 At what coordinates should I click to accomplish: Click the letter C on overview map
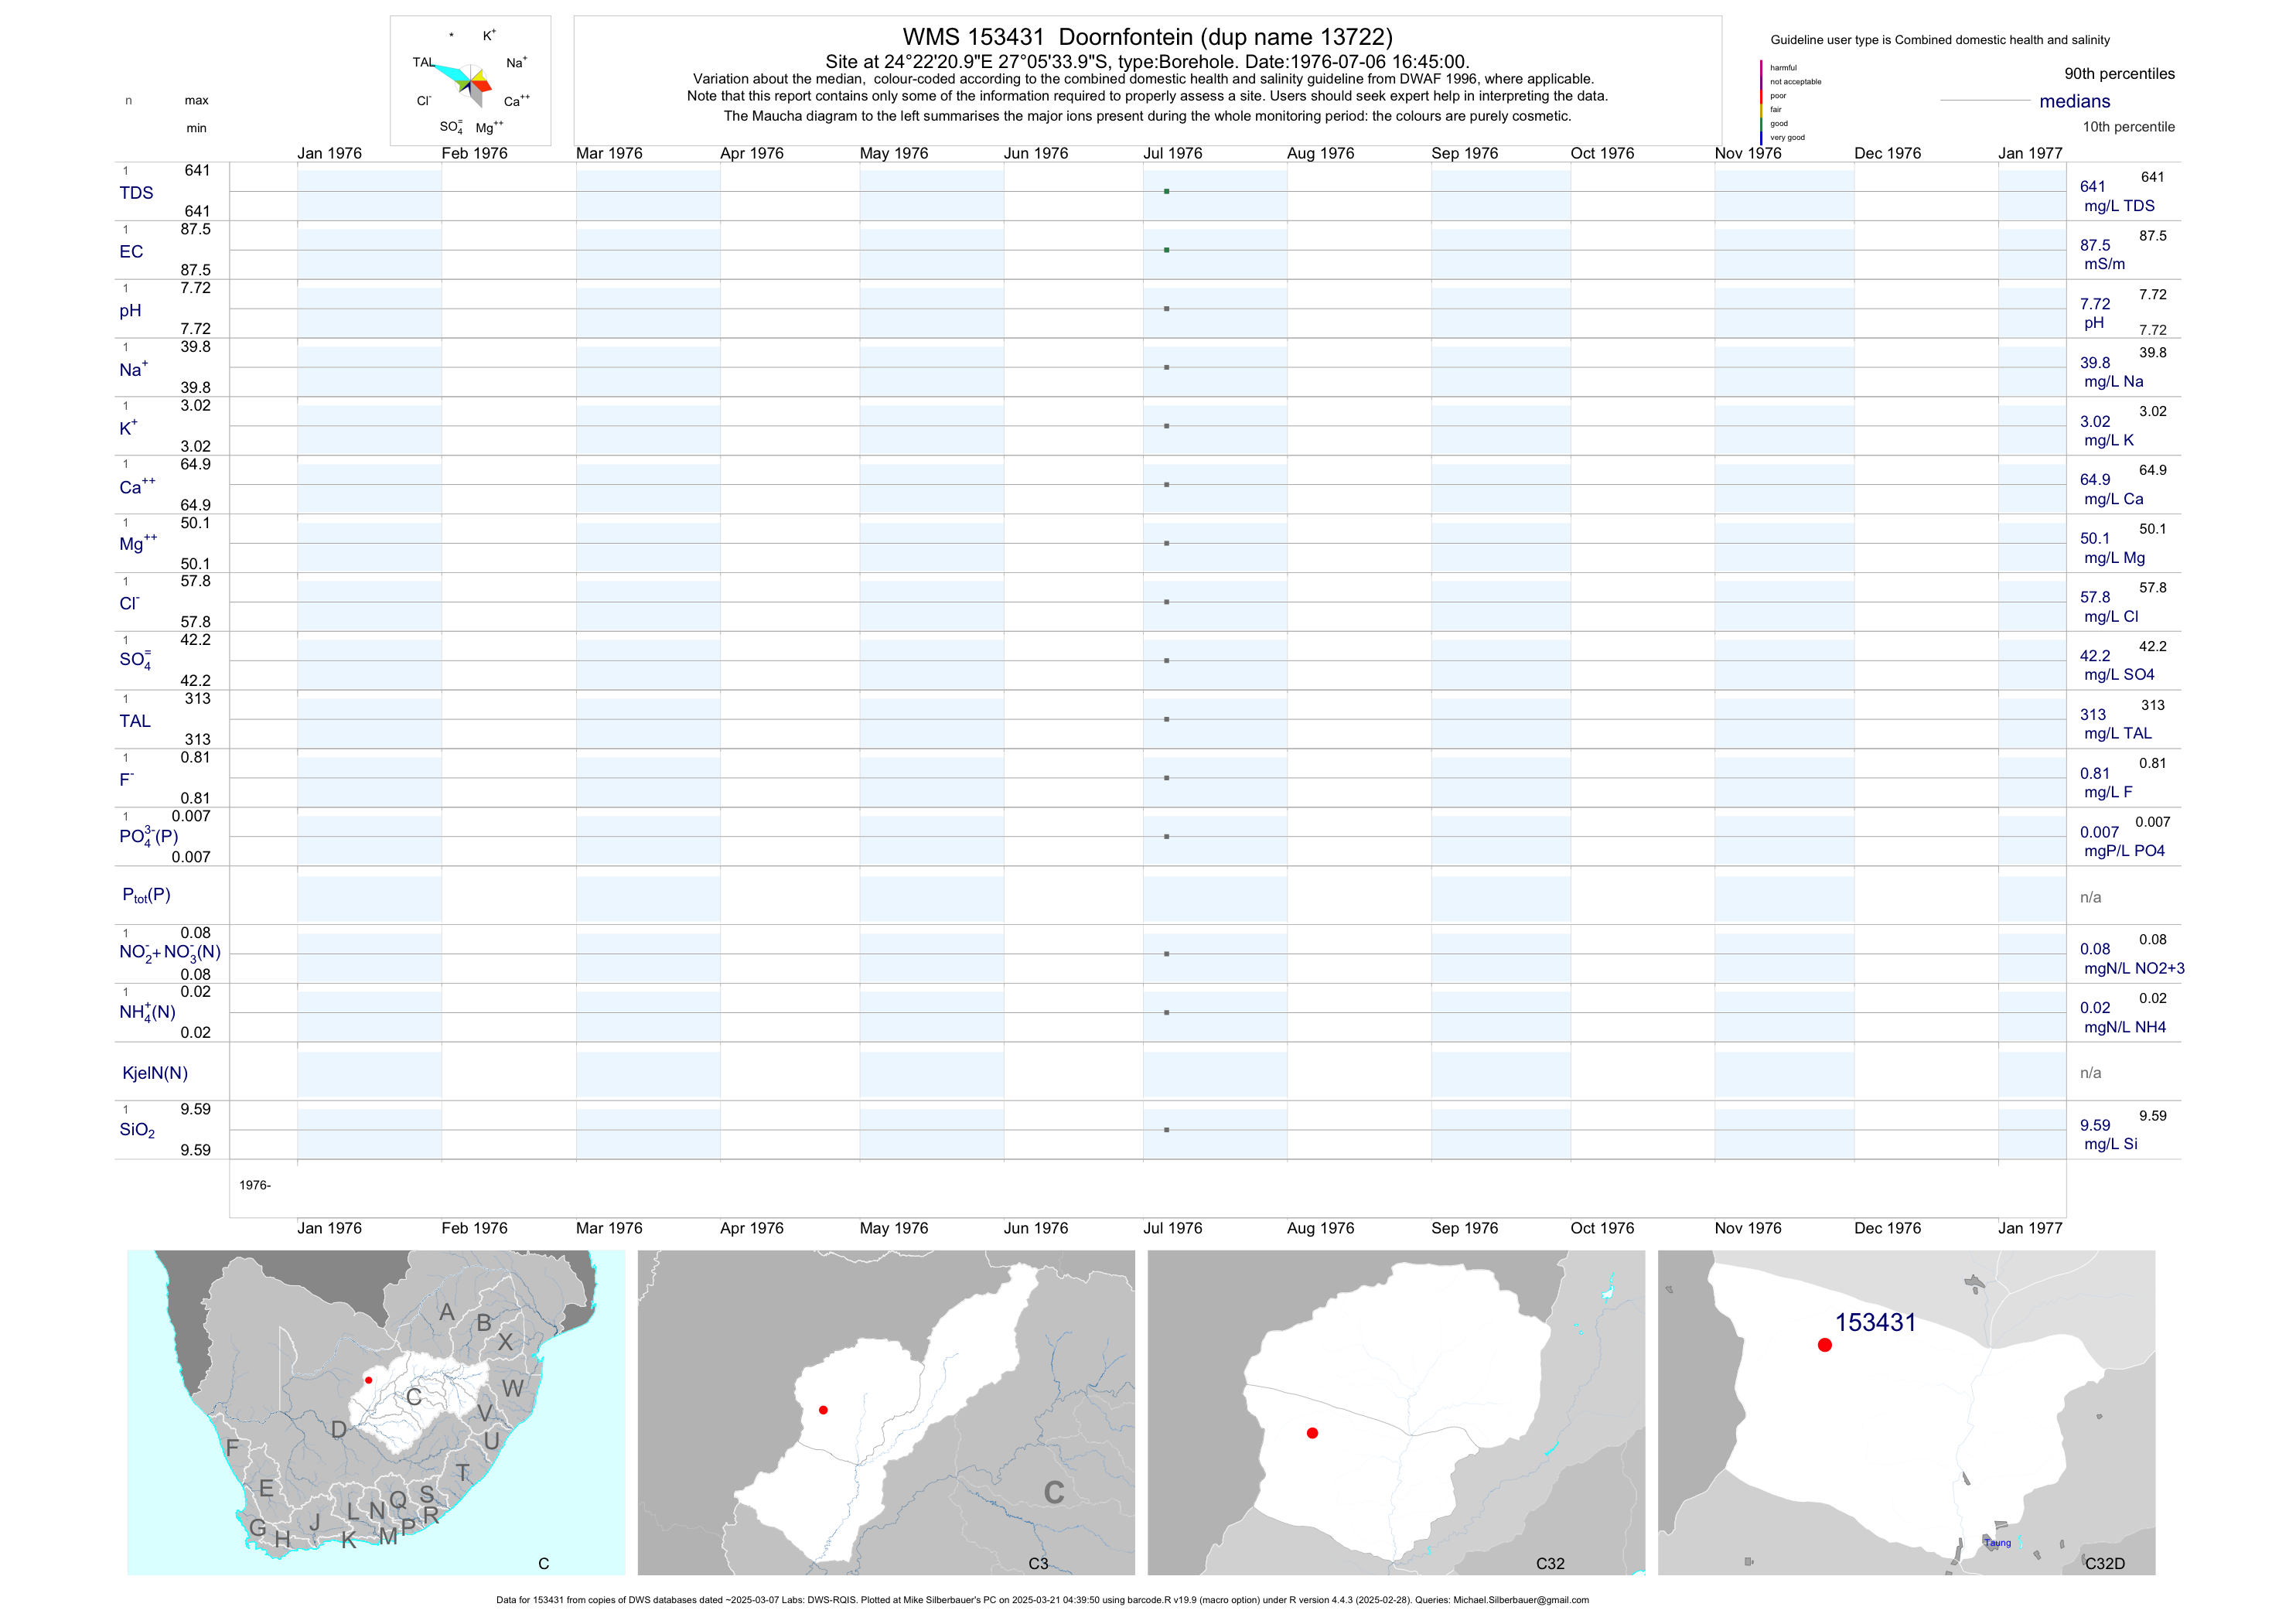pos(413,1397)
